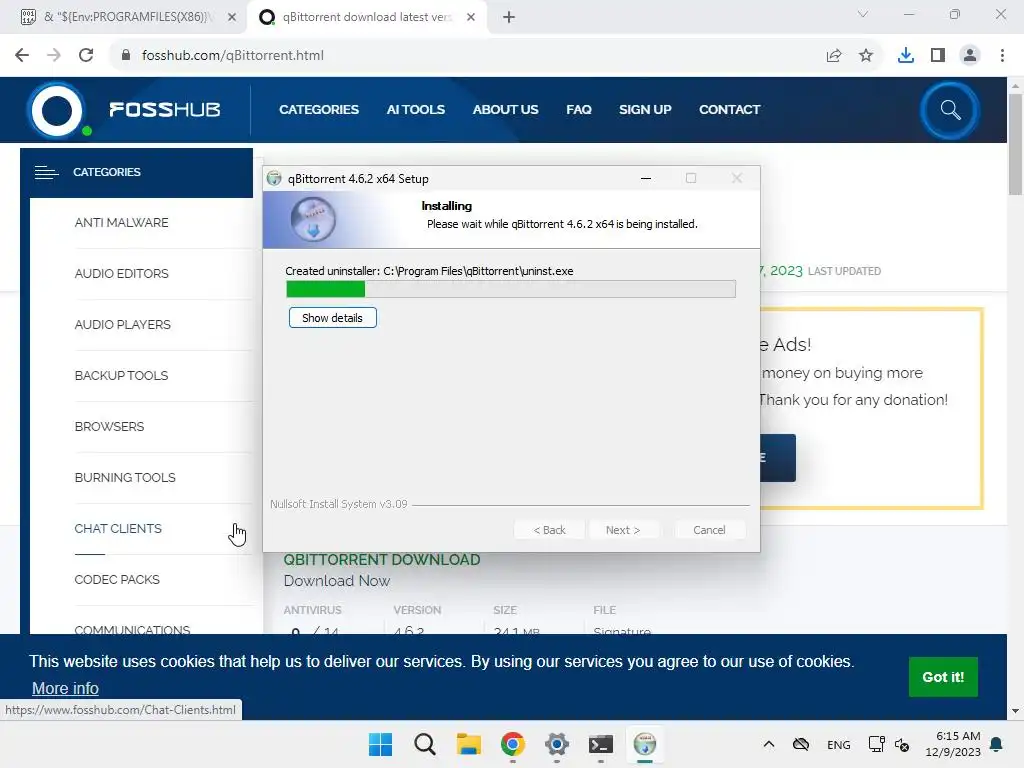Show hidden tray icons chevron
The height and width of the screenshot is (768, 1024).
pyautogui.click(x=769, y=744)
